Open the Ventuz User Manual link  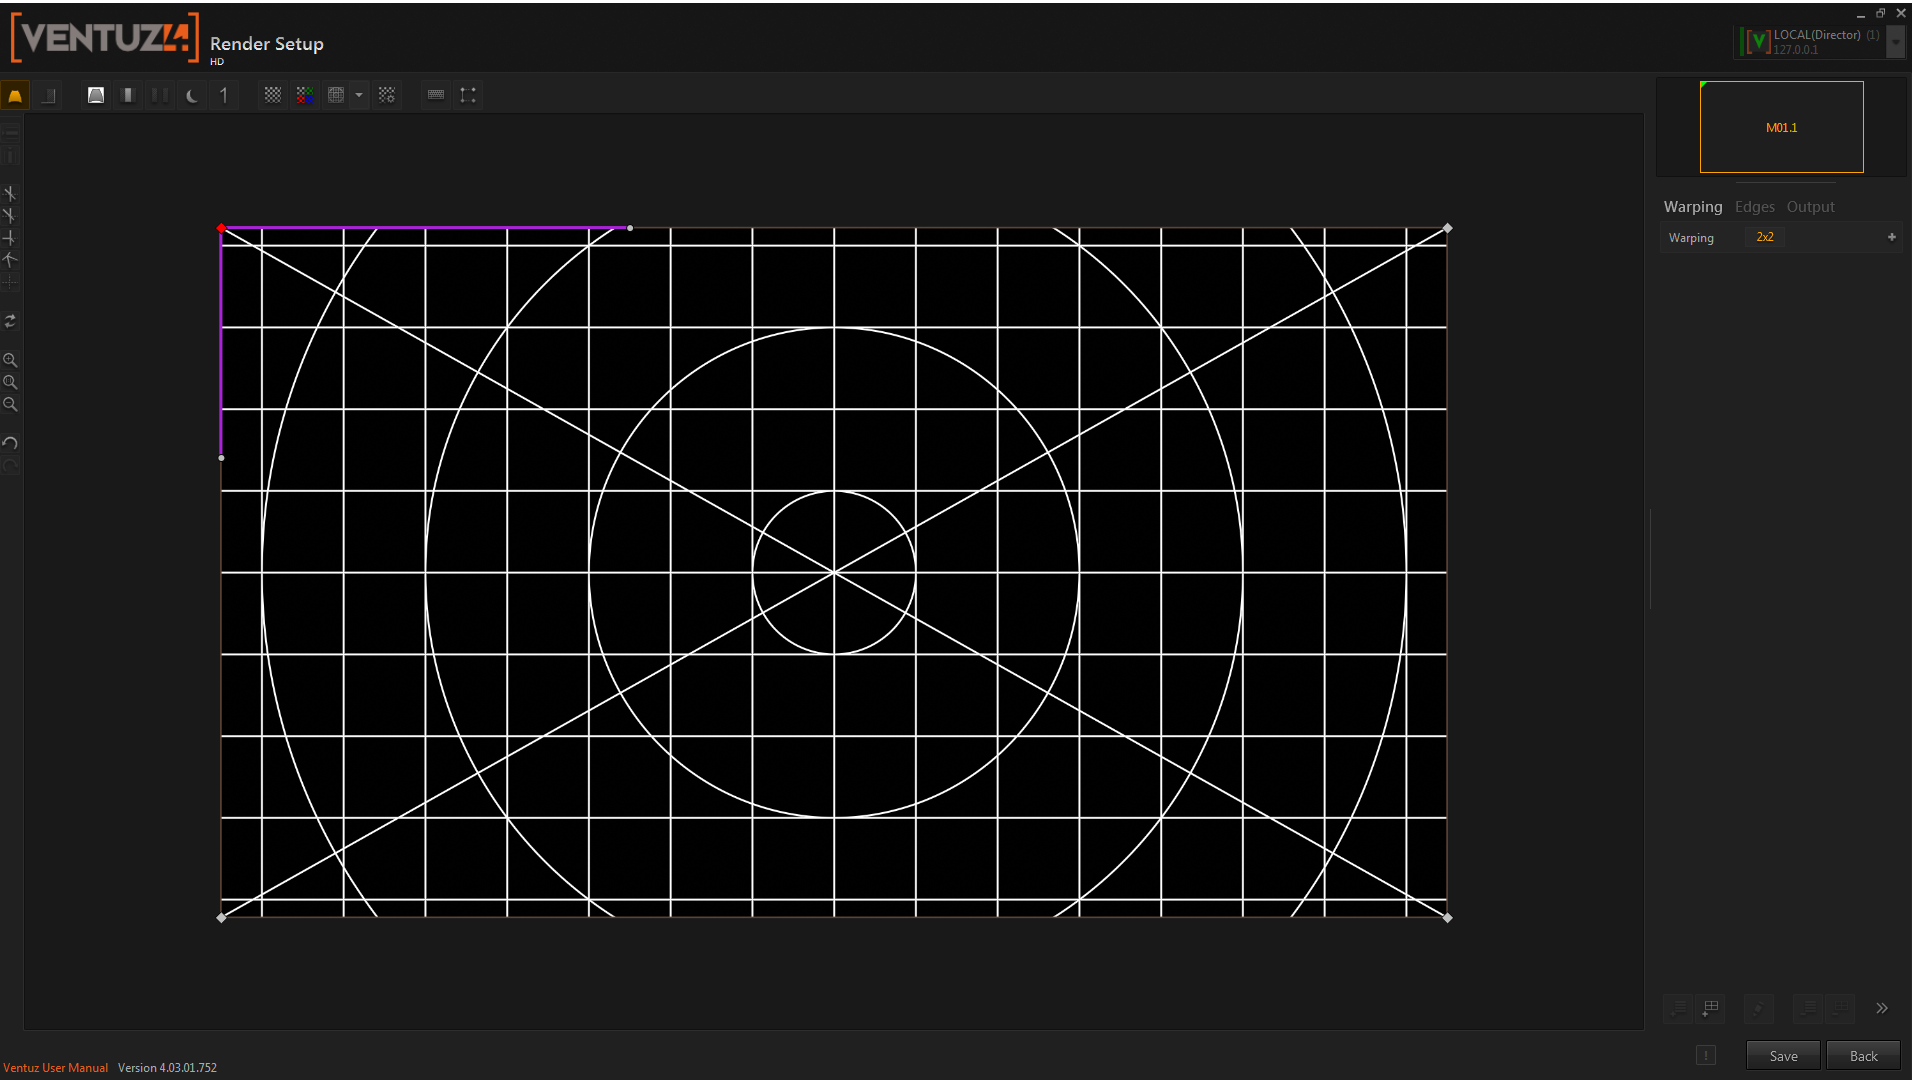tap(55, 1068)
